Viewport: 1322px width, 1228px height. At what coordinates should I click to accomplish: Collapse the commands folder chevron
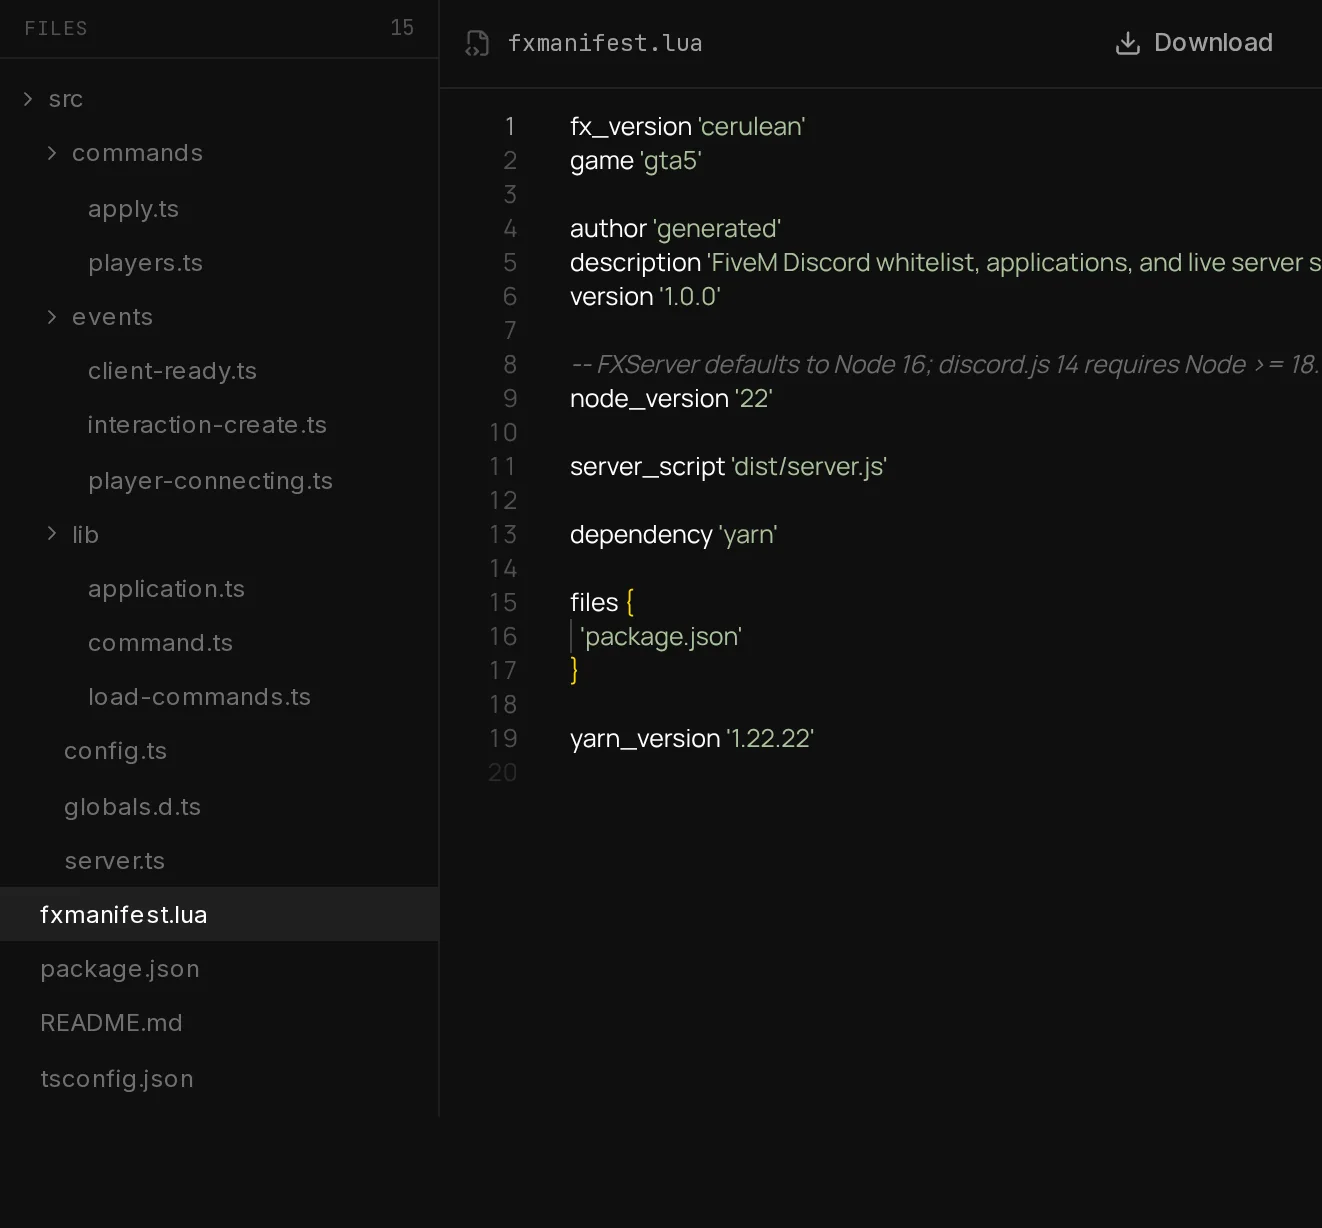click(x=52, y=152)
